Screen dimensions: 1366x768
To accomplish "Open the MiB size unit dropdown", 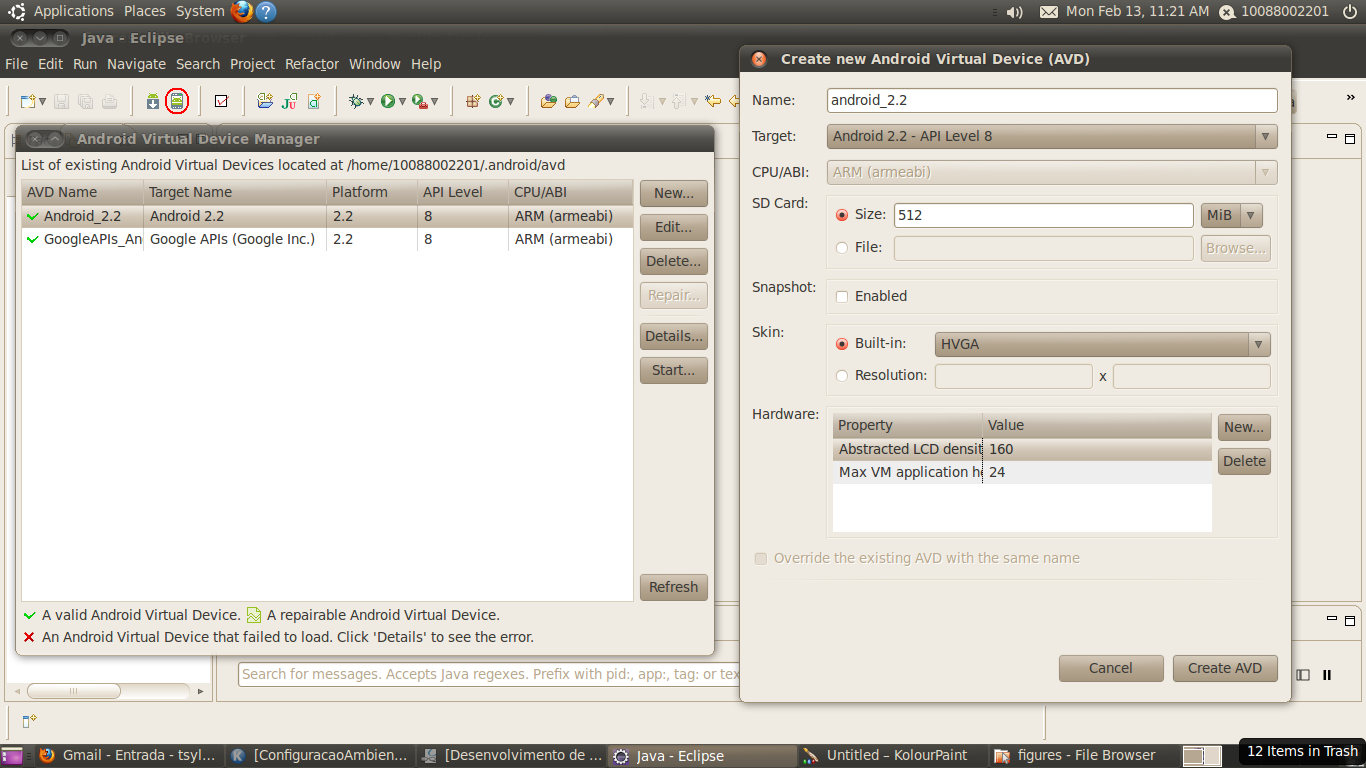I will [1232, 215].
